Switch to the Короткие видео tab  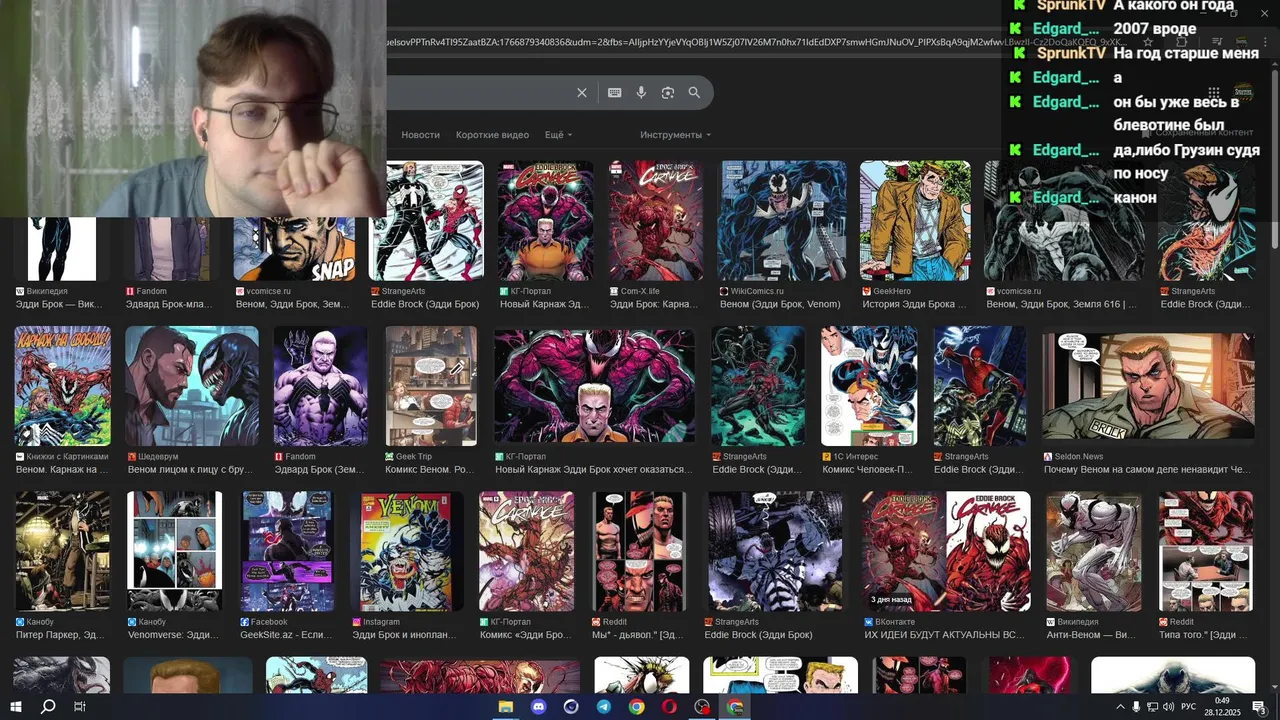492,135
